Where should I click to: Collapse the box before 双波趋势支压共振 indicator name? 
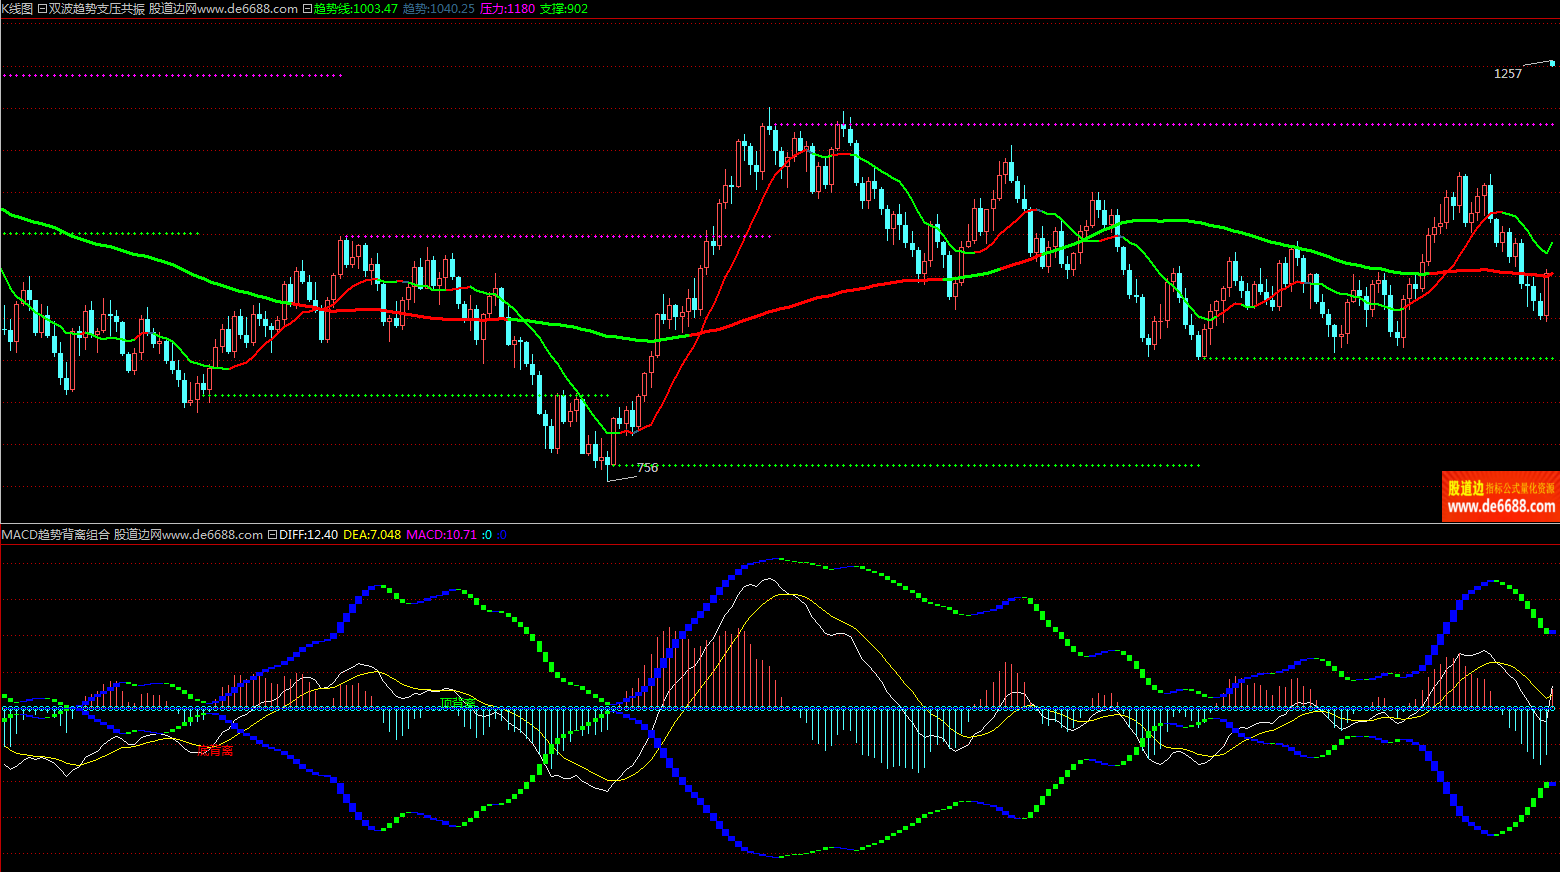(41, 9)
